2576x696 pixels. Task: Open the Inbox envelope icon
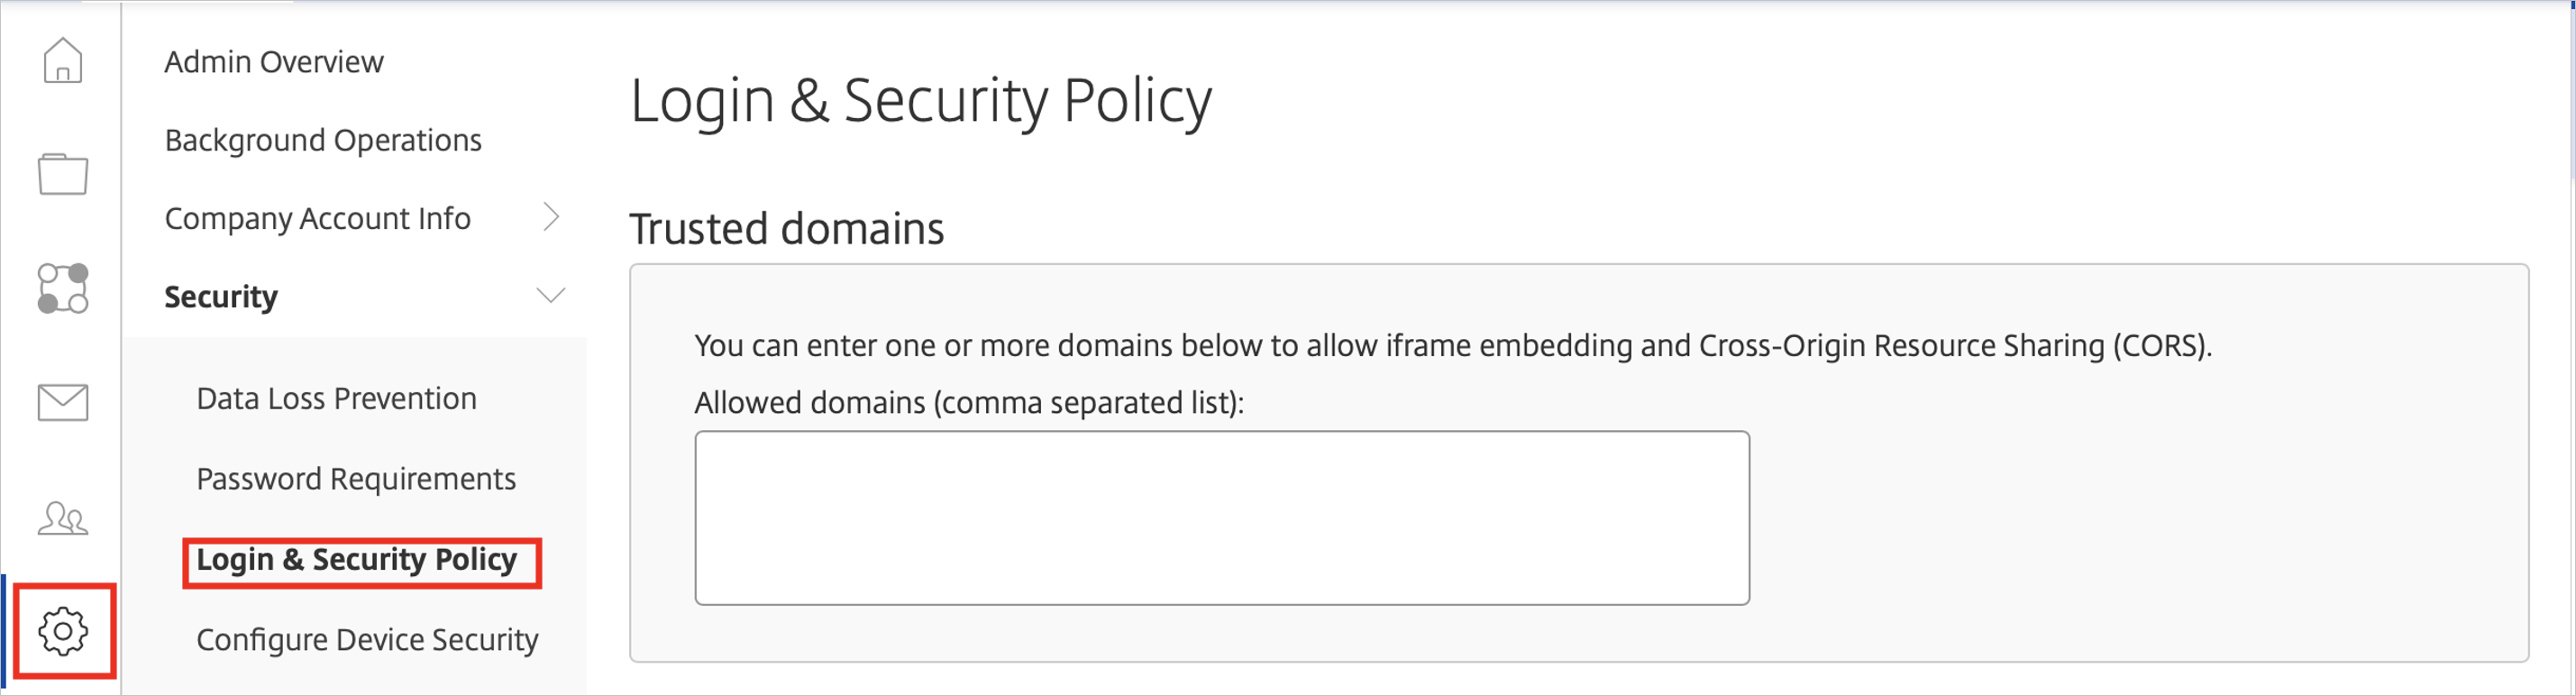[62, 402]
